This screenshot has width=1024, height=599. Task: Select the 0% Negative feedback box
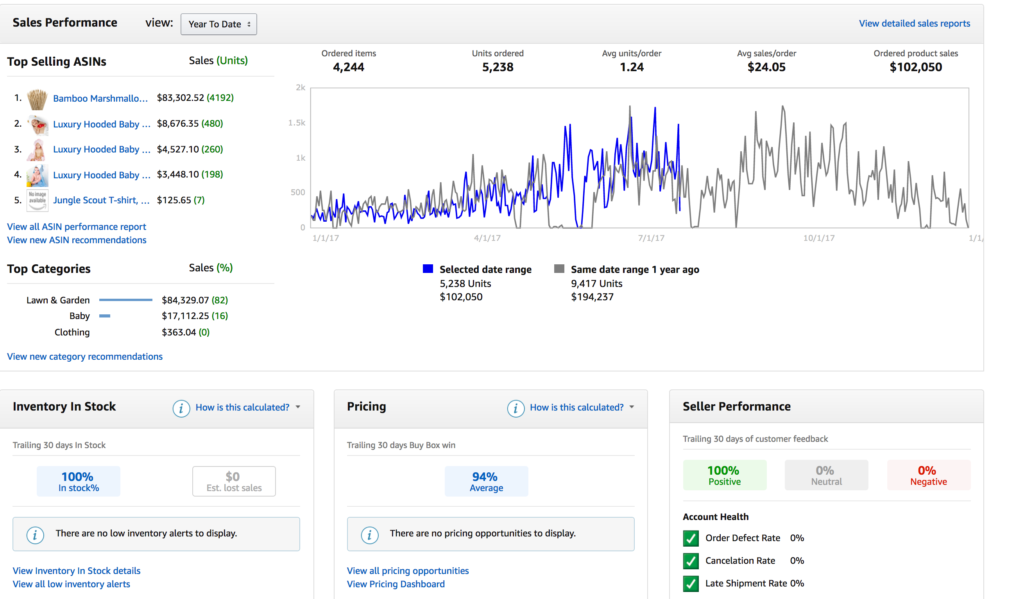[x=927, y=475]
